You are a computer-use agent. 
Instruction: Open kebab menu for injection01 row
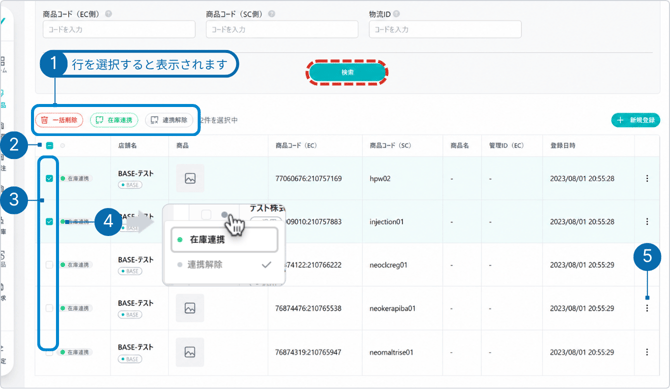(647, 222)
